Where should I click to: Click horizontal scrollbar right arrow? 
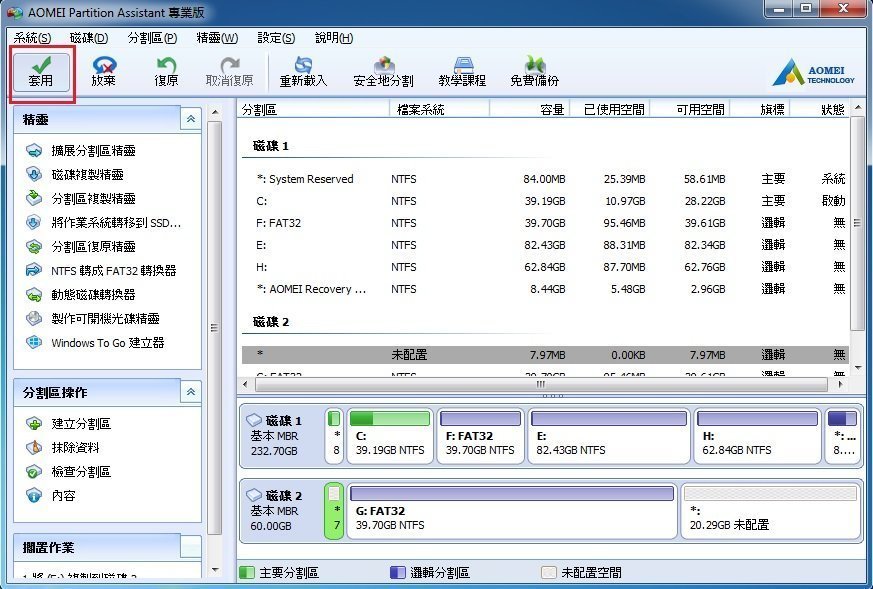tap(840, 384)
